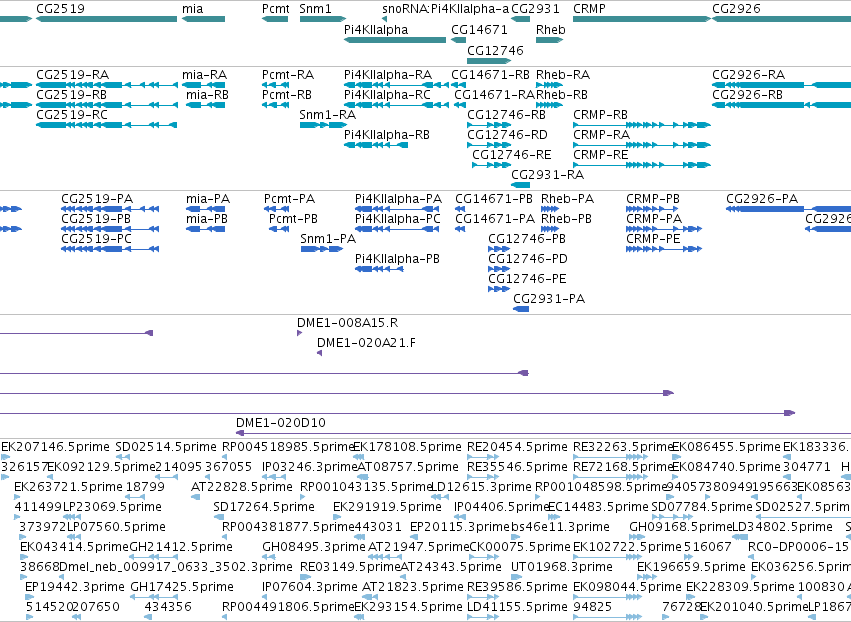Image resolution: width=851 pixels, height=622 pixels.
Task: Select protein Pi4KIIalpha-PA label
Action: tap(398, 199)
